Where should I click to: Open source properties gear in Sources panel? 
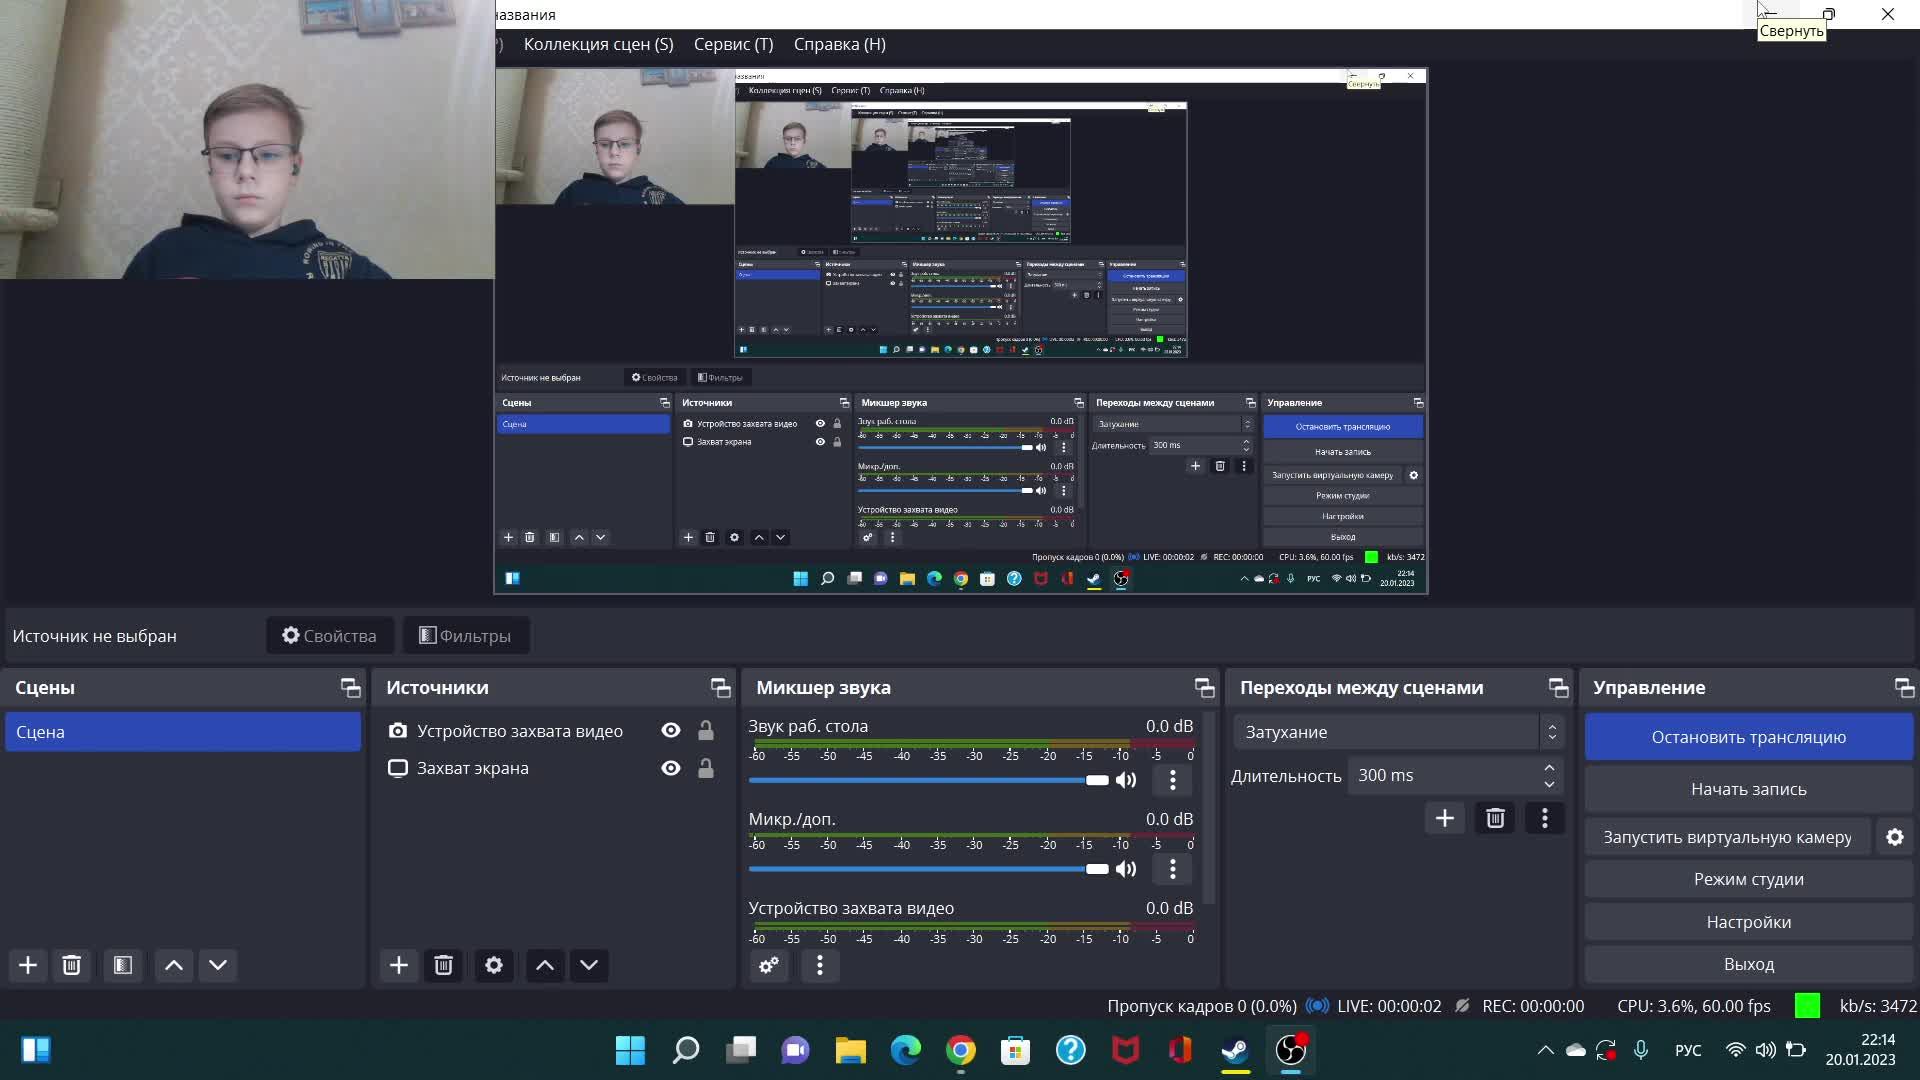tap(494, 965)
